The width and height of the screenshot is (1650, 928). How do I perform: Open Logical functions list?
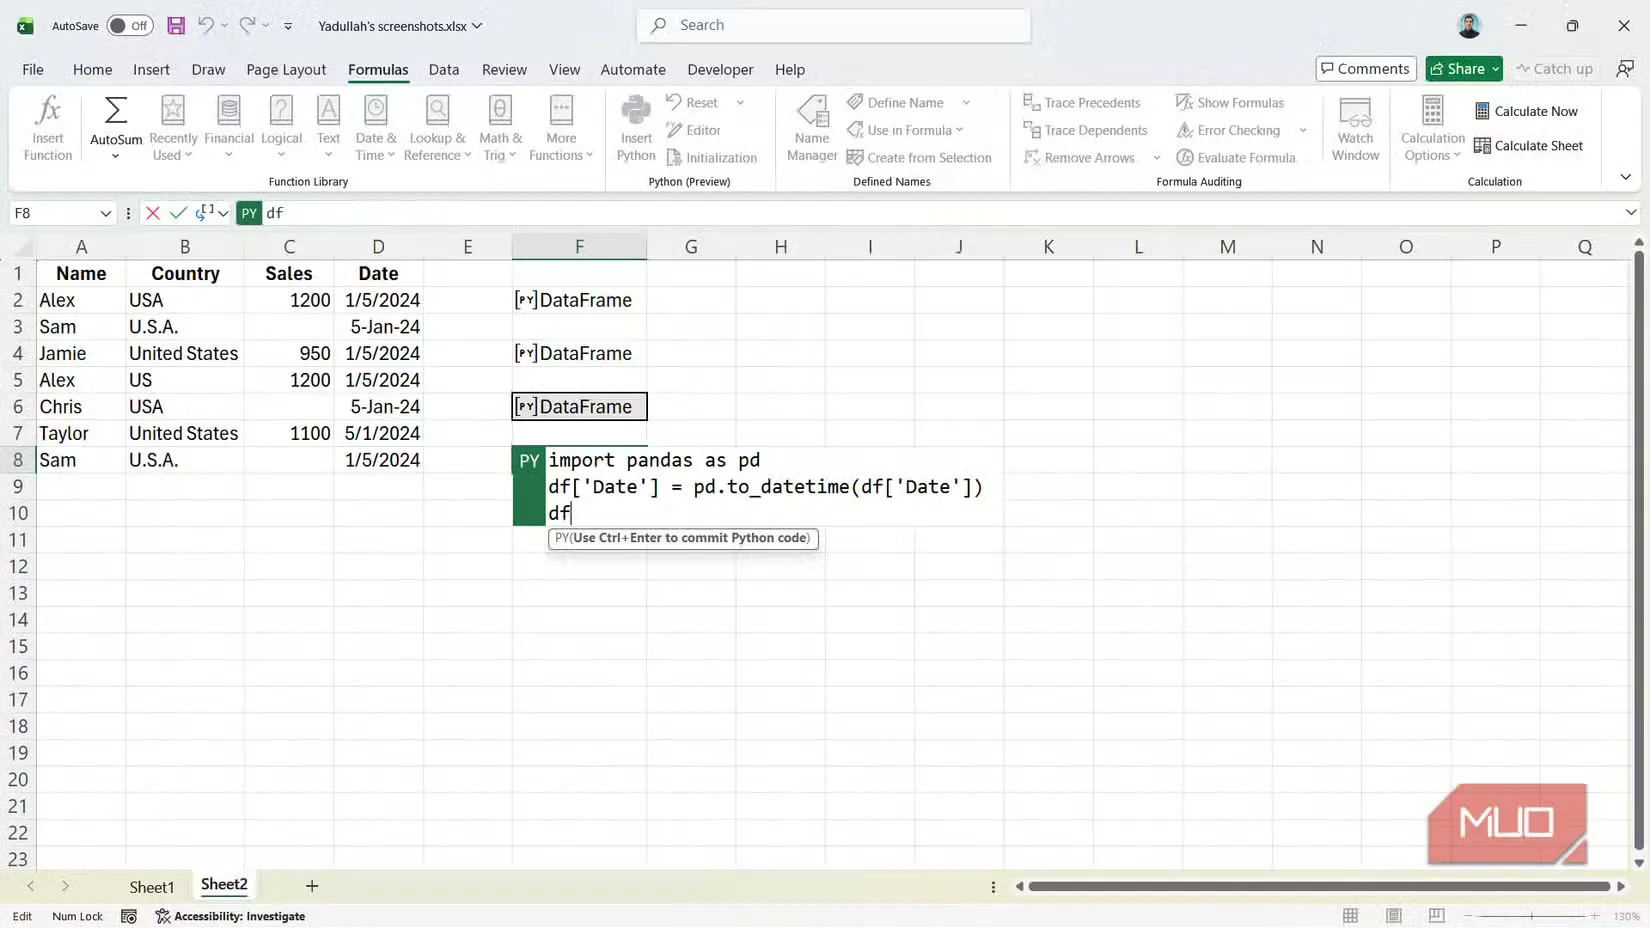[281, 127]
